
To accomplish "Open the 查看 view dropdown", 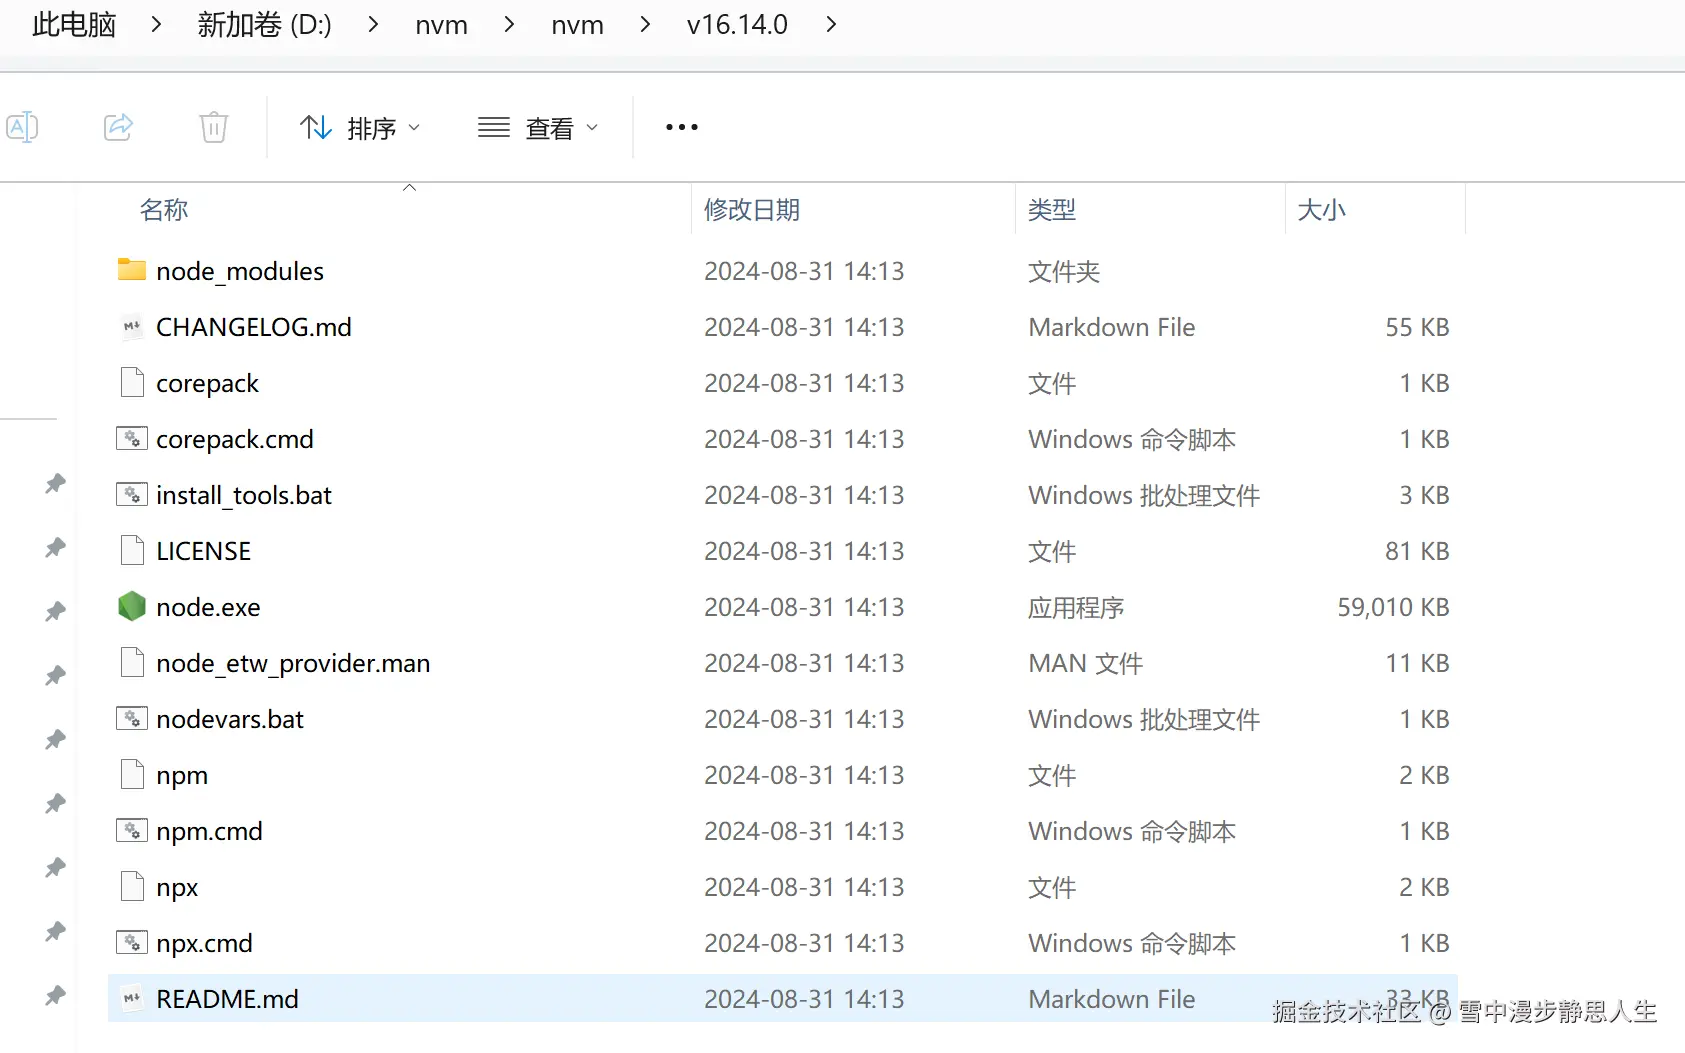I will pos(538,128).
